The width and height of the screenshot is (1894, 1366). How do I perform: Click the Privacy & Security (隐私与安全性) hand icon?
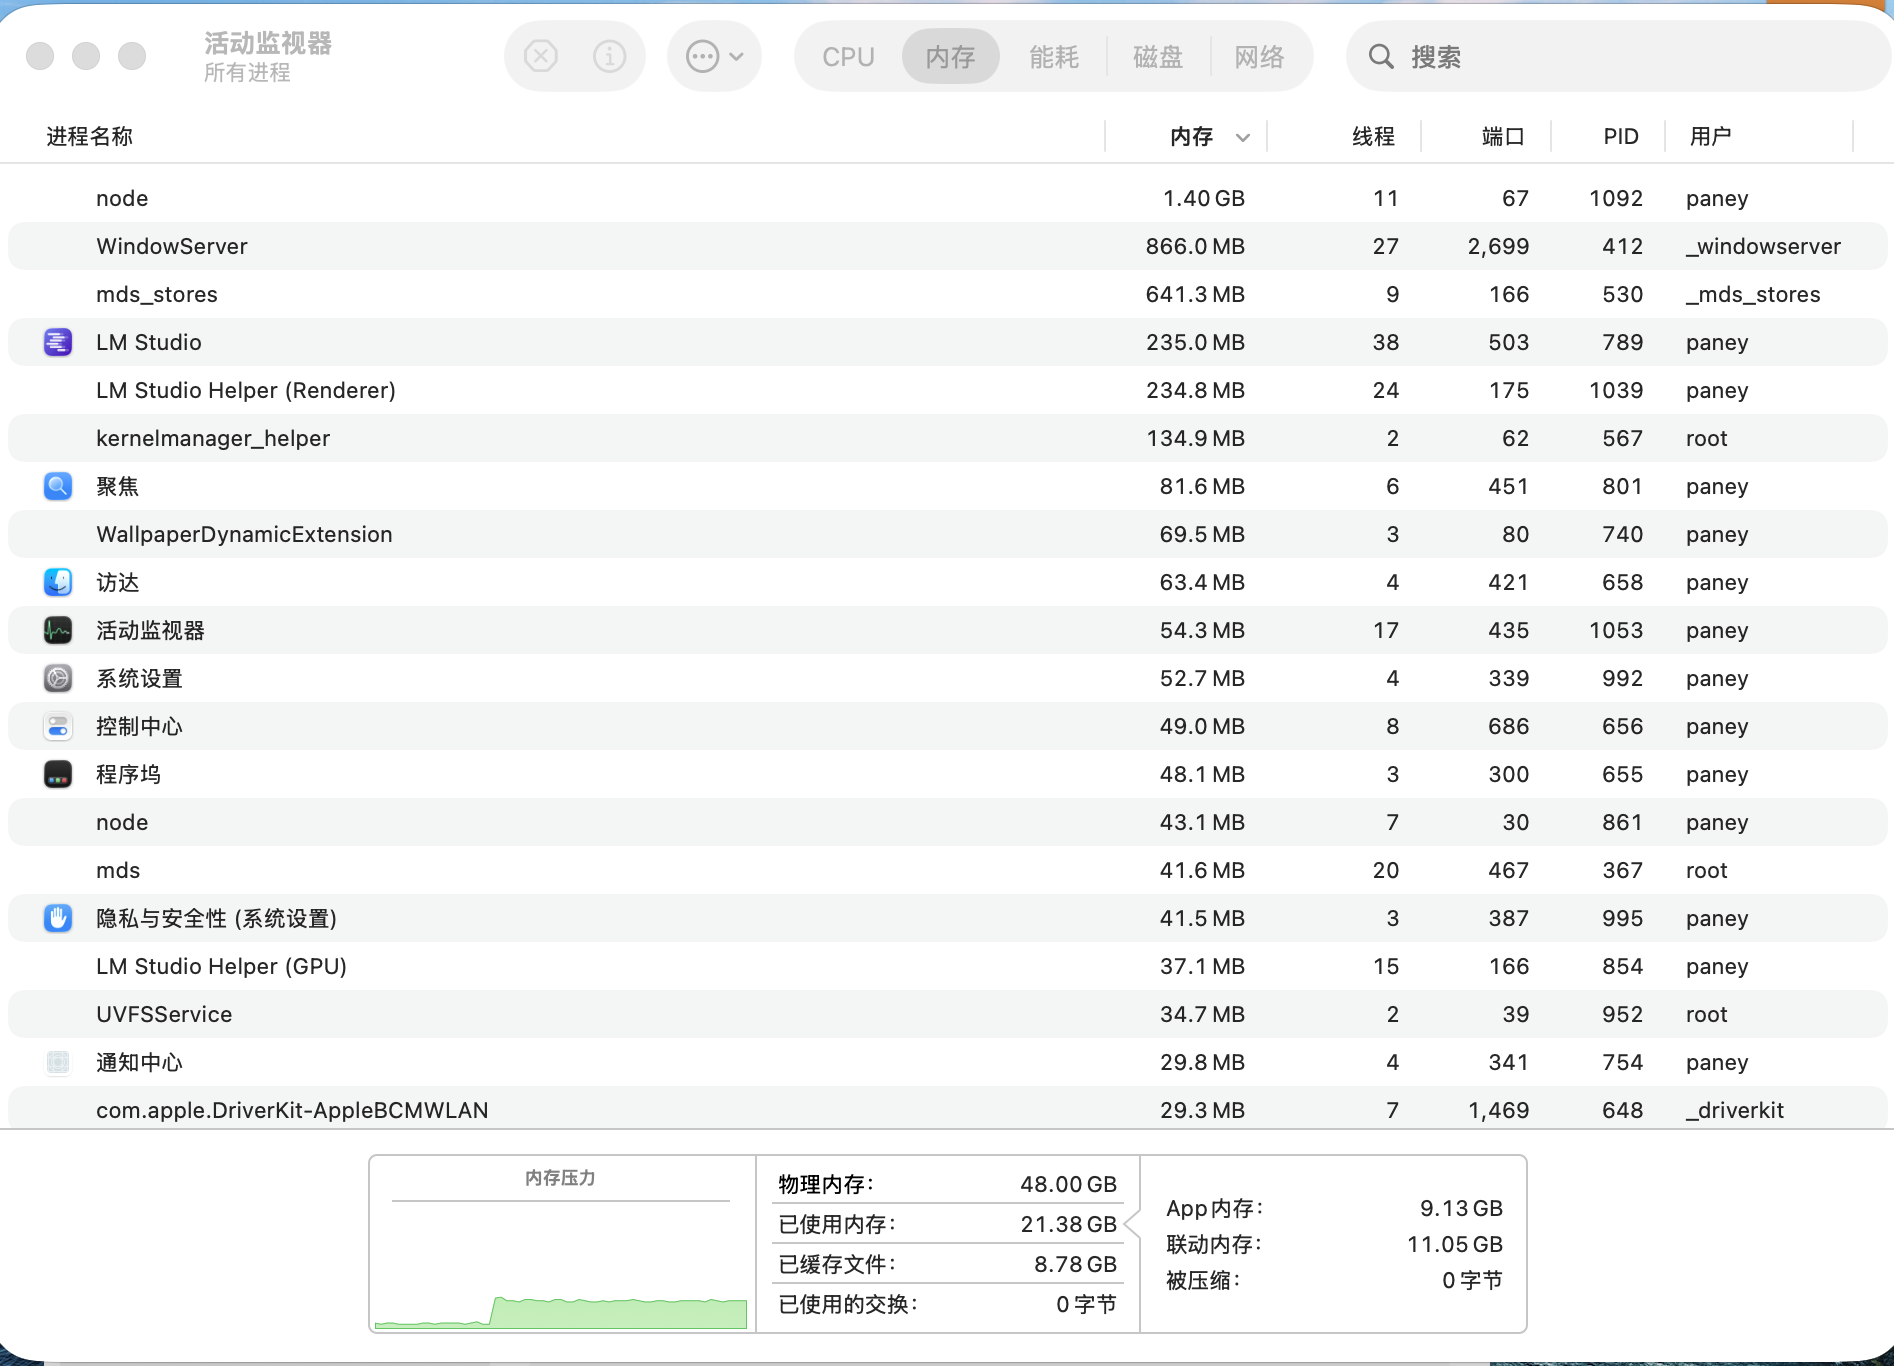pos(58,918)
